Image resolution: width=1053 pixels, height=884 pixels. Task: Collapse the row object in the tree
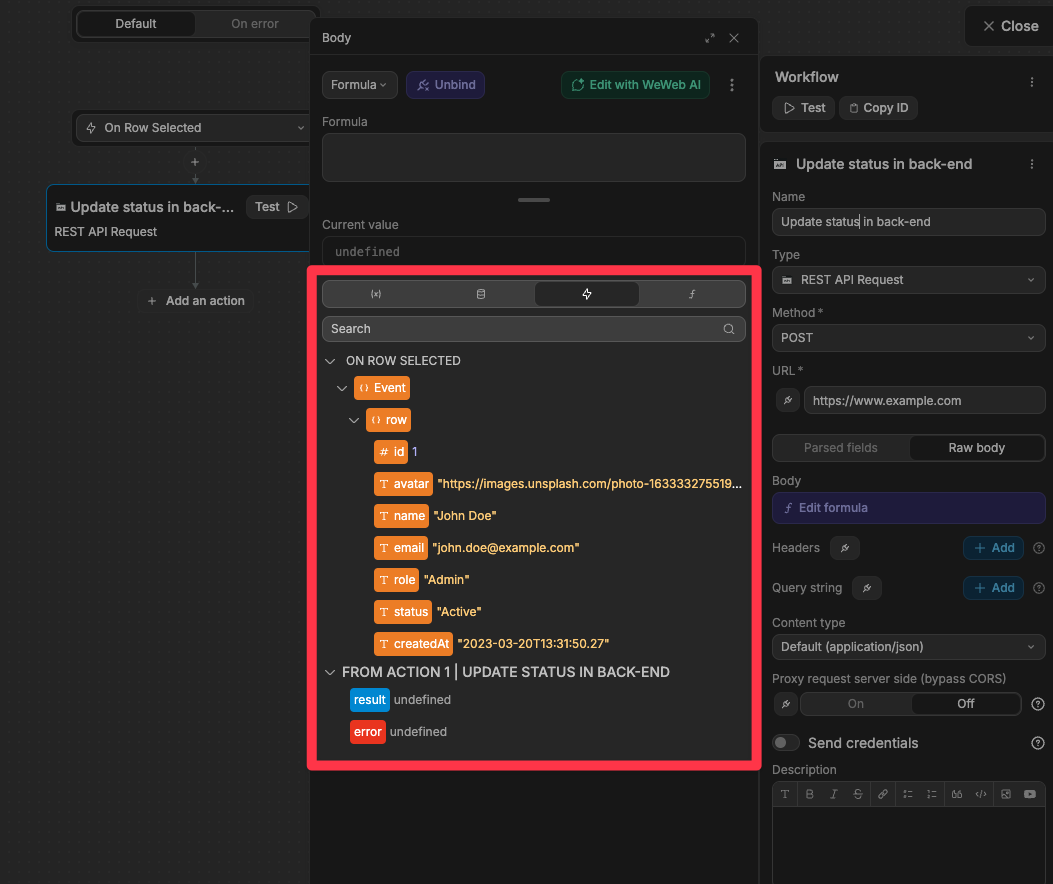click(354, 420)
